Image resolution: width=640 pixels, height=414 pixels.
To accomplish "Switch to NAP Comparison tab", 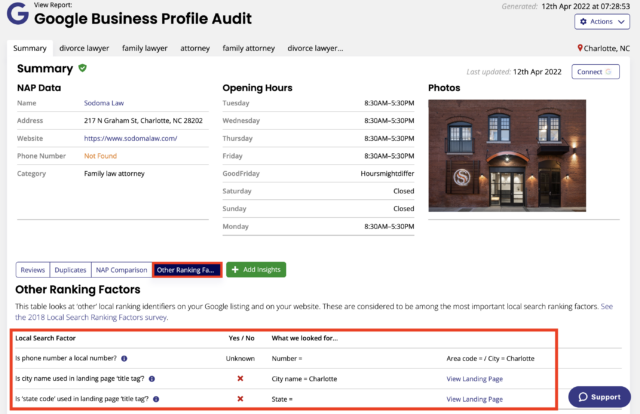I will coord(121,269).
